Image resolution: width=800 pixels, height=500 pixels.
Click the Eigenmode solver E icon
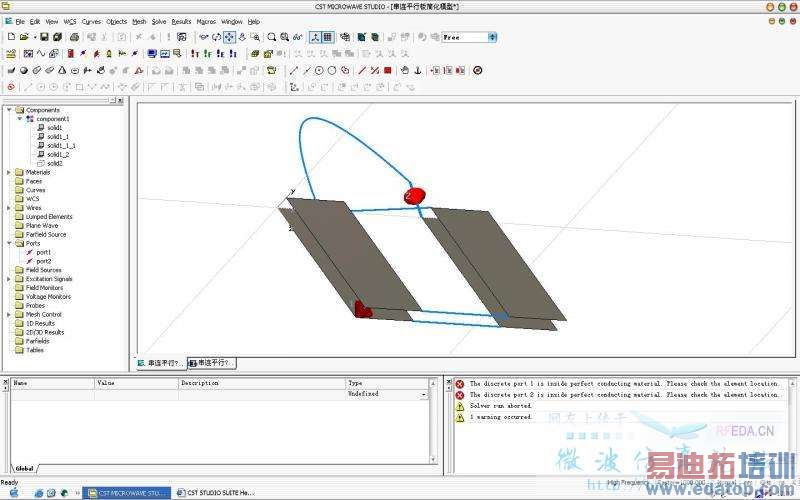(220, 54)
